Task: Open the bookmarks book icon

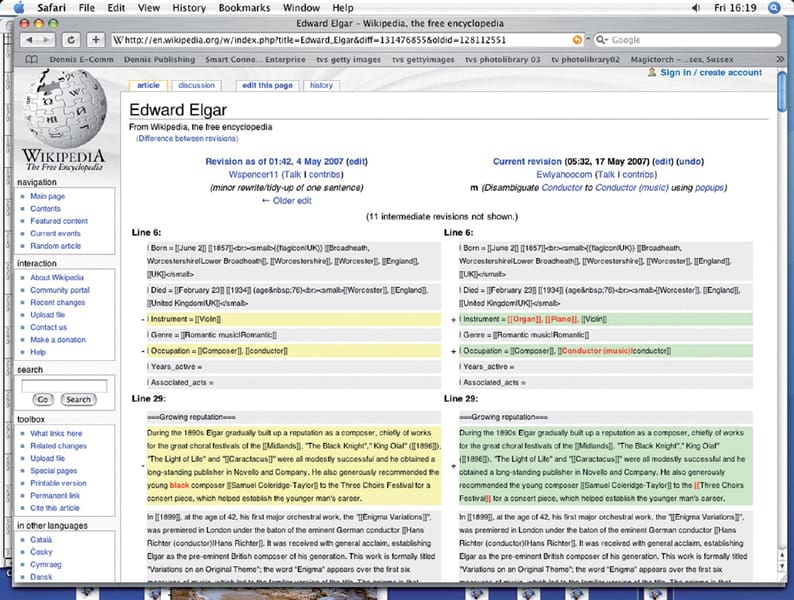Action: tap(31, 59)
